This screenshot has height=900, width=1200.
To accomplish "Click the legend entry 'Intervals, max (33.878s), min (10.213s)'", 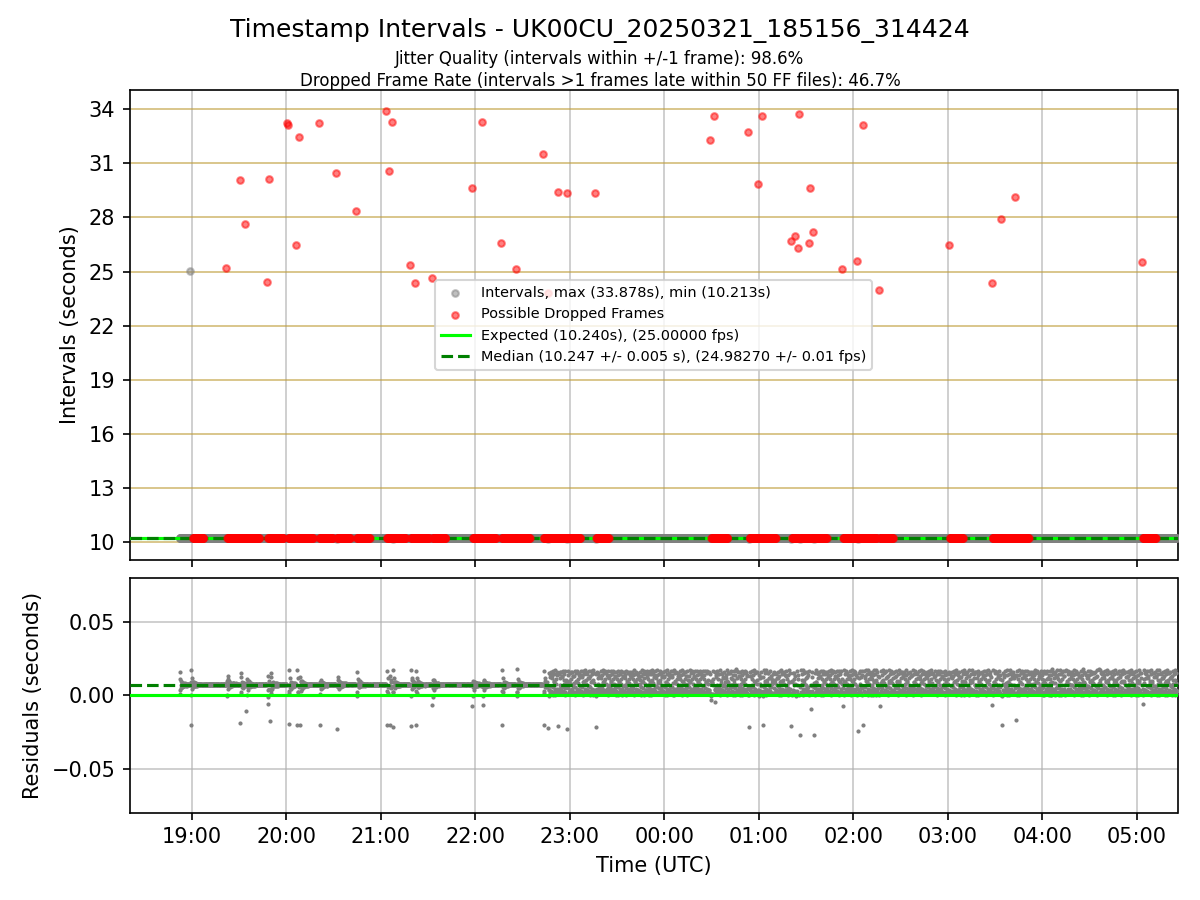I will (625, 293).
